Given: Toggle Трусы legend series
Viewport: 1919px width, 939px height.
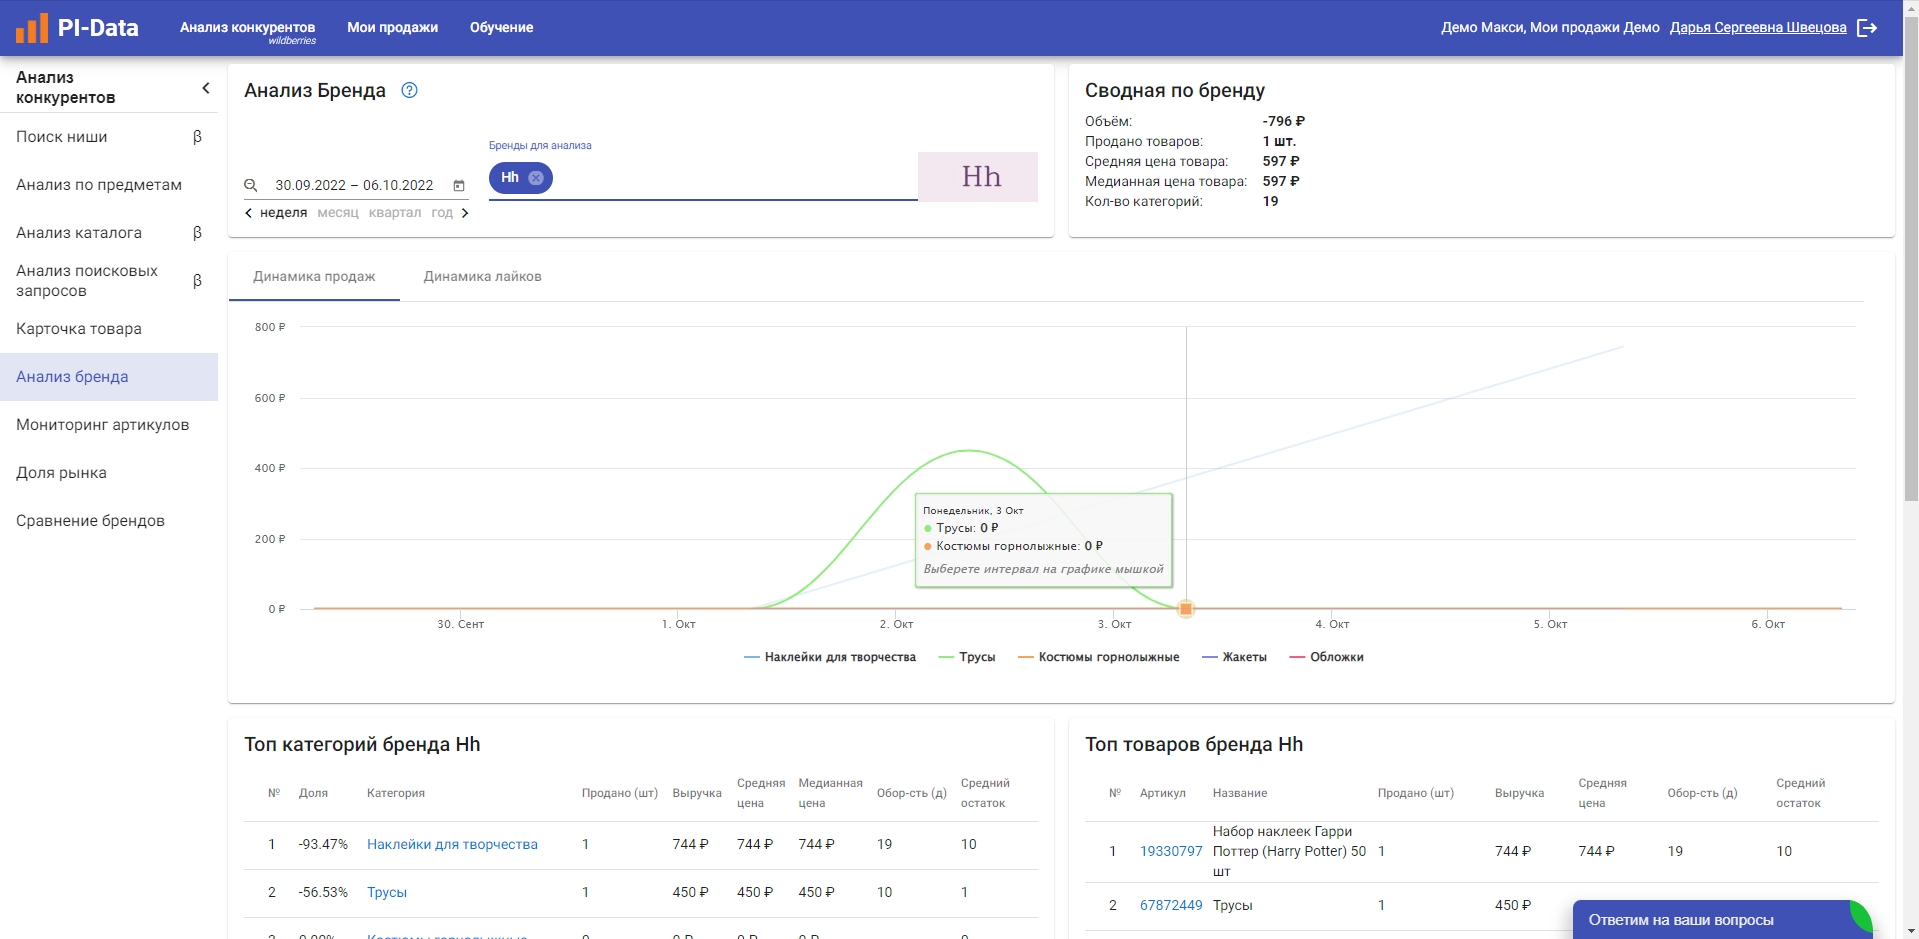Looking at the screenshot, I should (x=967, y=657).
